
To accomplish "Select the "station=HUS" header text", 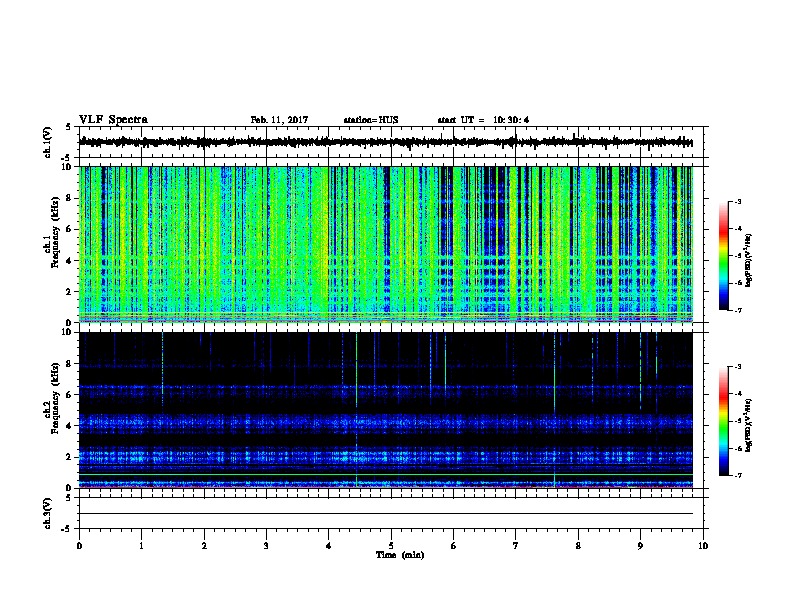I will [371, 120].
